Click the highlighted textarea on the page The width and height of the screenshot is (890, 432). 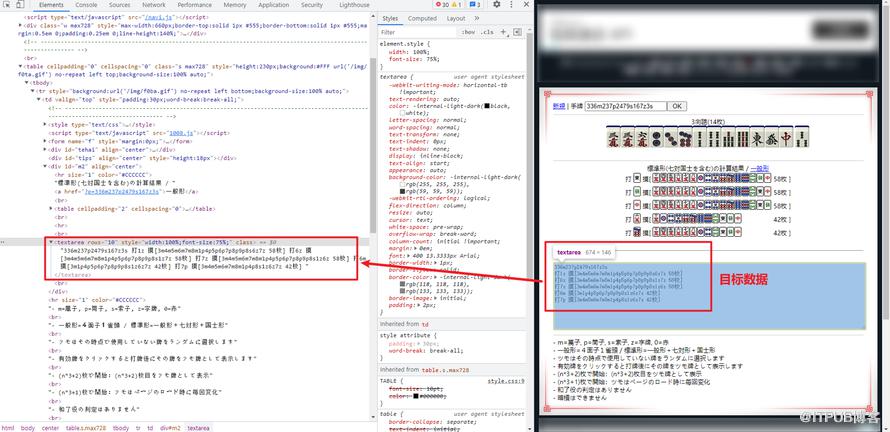pos(710,296)
